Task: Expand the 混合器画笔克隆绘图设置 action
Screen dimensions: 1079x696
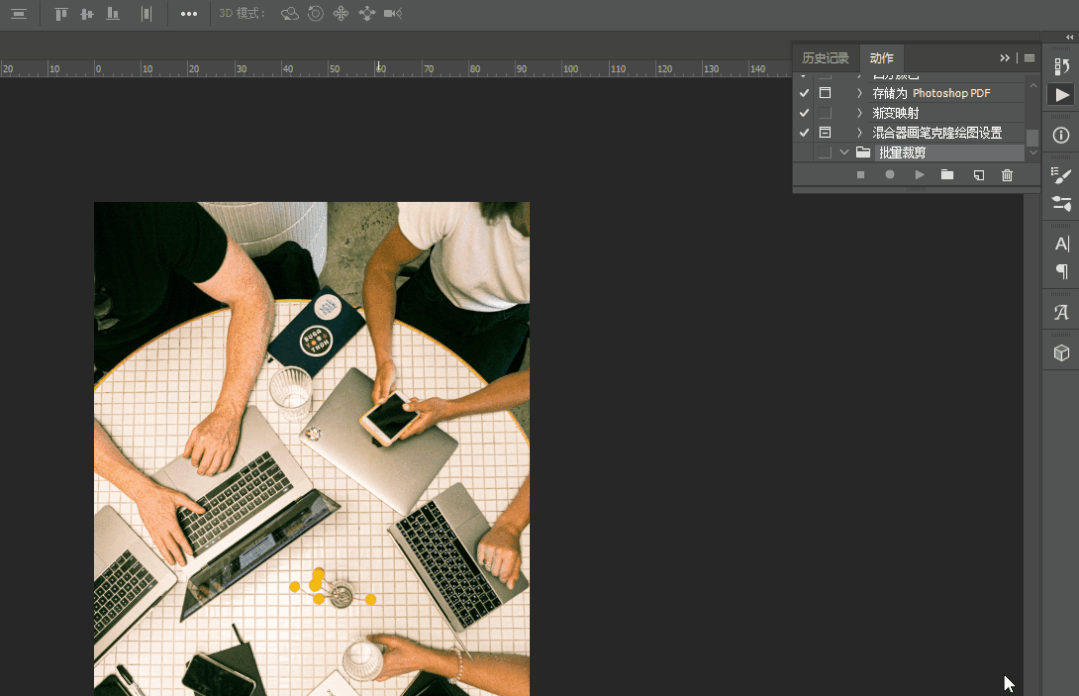Action: [x=859, y=133]
